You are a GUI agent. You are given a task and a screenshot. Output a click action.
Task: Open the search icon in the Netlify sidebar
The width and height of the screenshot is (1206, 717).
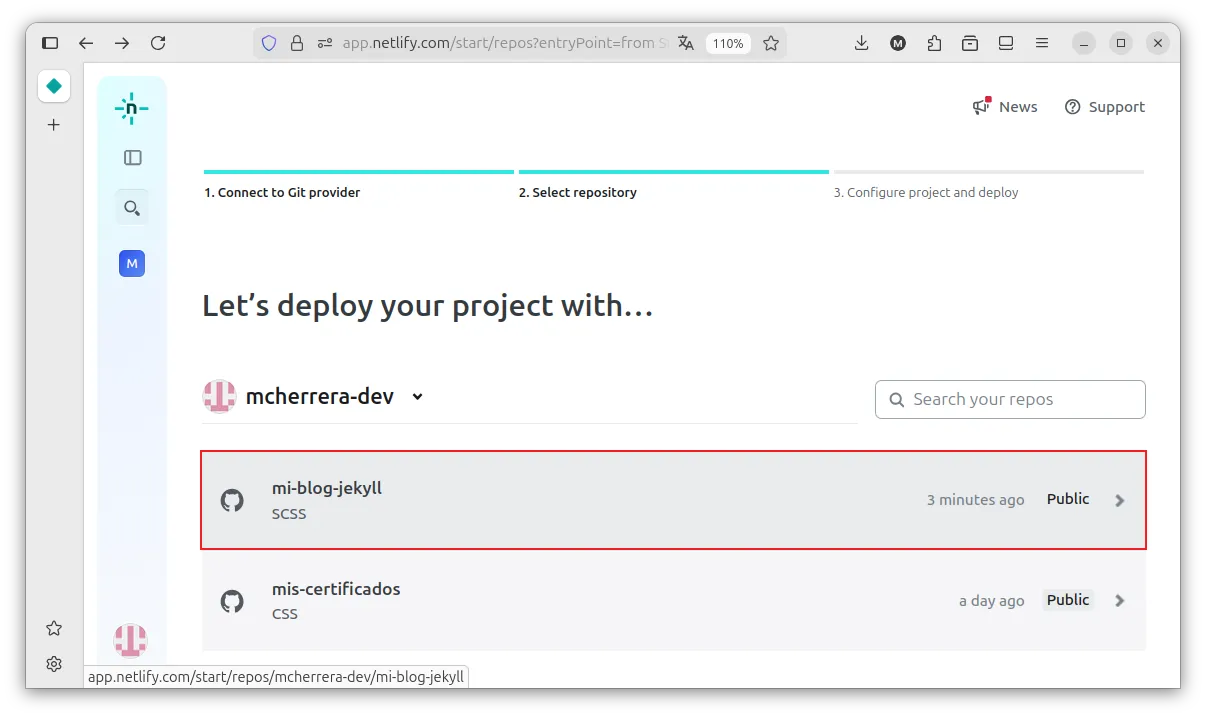(x=132, y=208)
